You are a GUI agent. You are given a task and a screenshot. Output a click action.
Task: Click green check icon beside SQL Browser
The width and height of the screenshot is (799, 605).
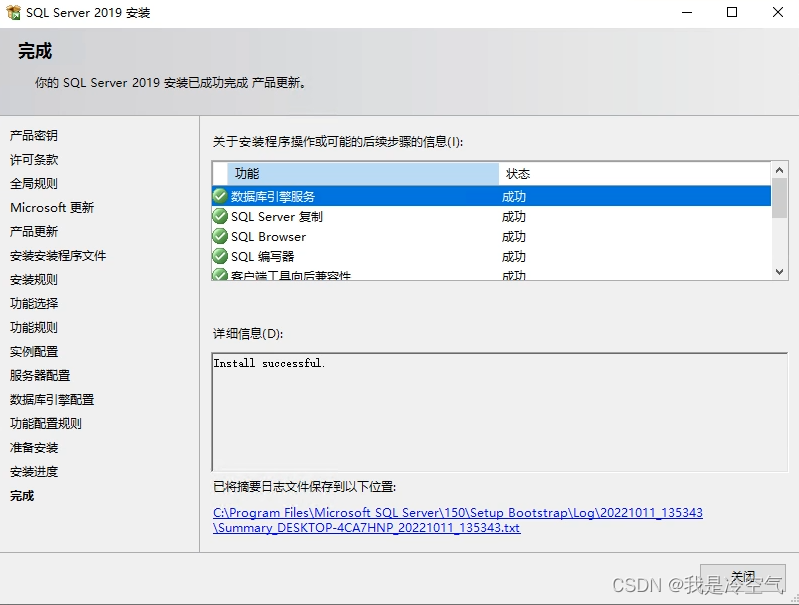click(220, 236)
